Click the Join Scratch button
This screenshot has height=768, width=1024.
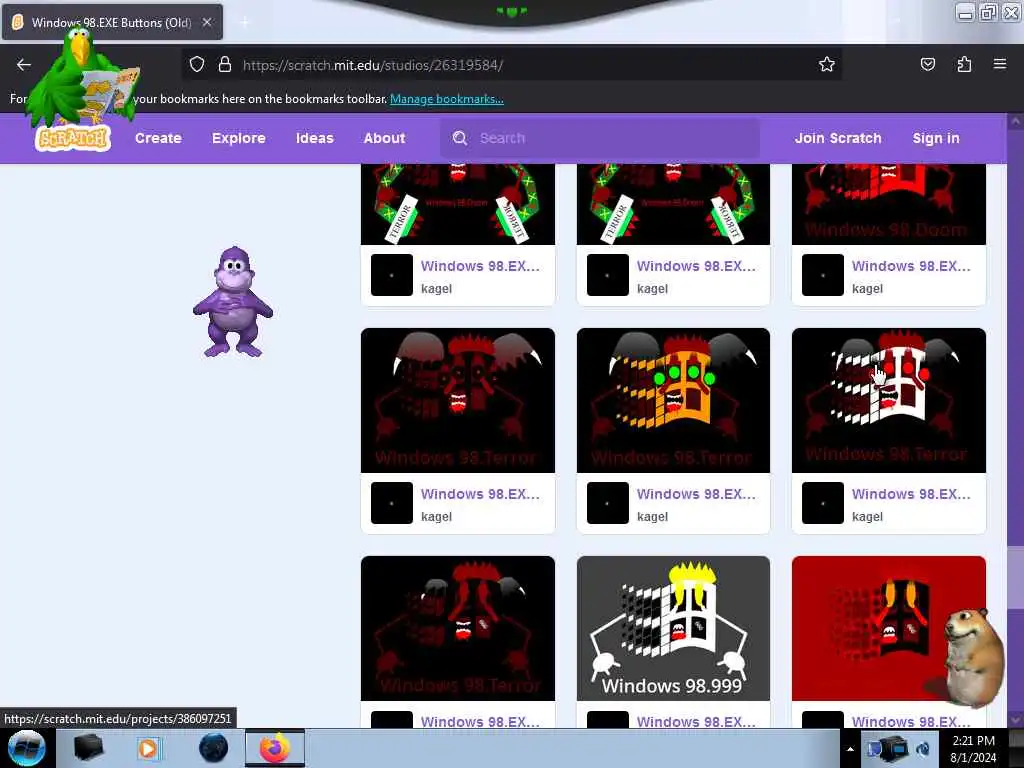coord(838,138)
